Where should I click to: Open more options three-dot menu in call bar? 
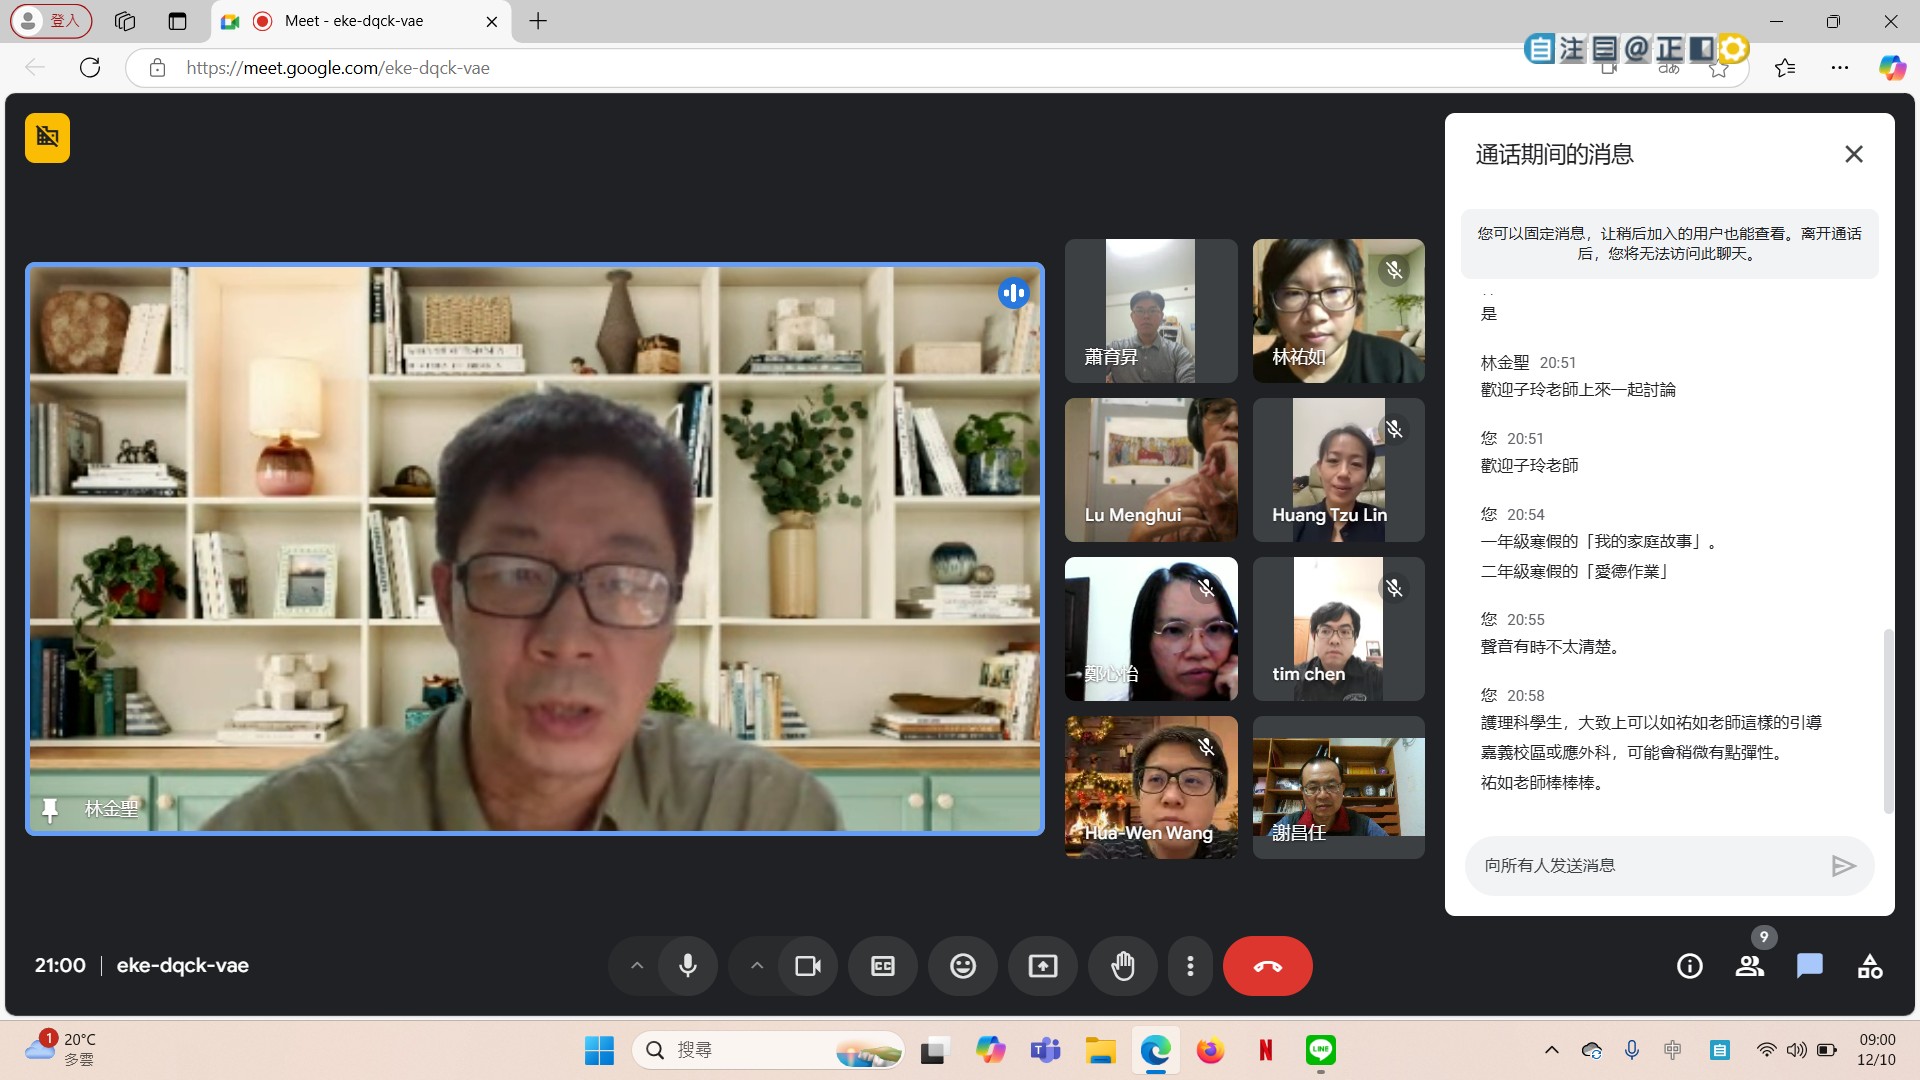click(x=1190, y=966)
